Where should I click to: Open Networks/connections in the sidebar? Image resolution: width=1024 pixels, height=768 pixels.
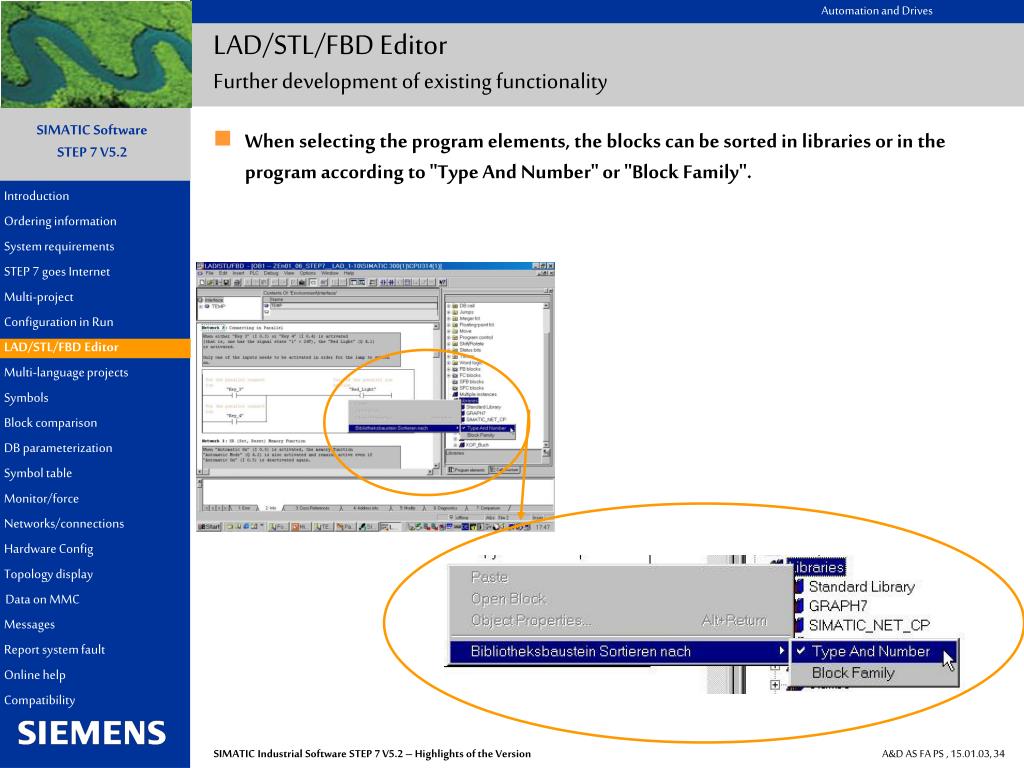tap(64, 524)
